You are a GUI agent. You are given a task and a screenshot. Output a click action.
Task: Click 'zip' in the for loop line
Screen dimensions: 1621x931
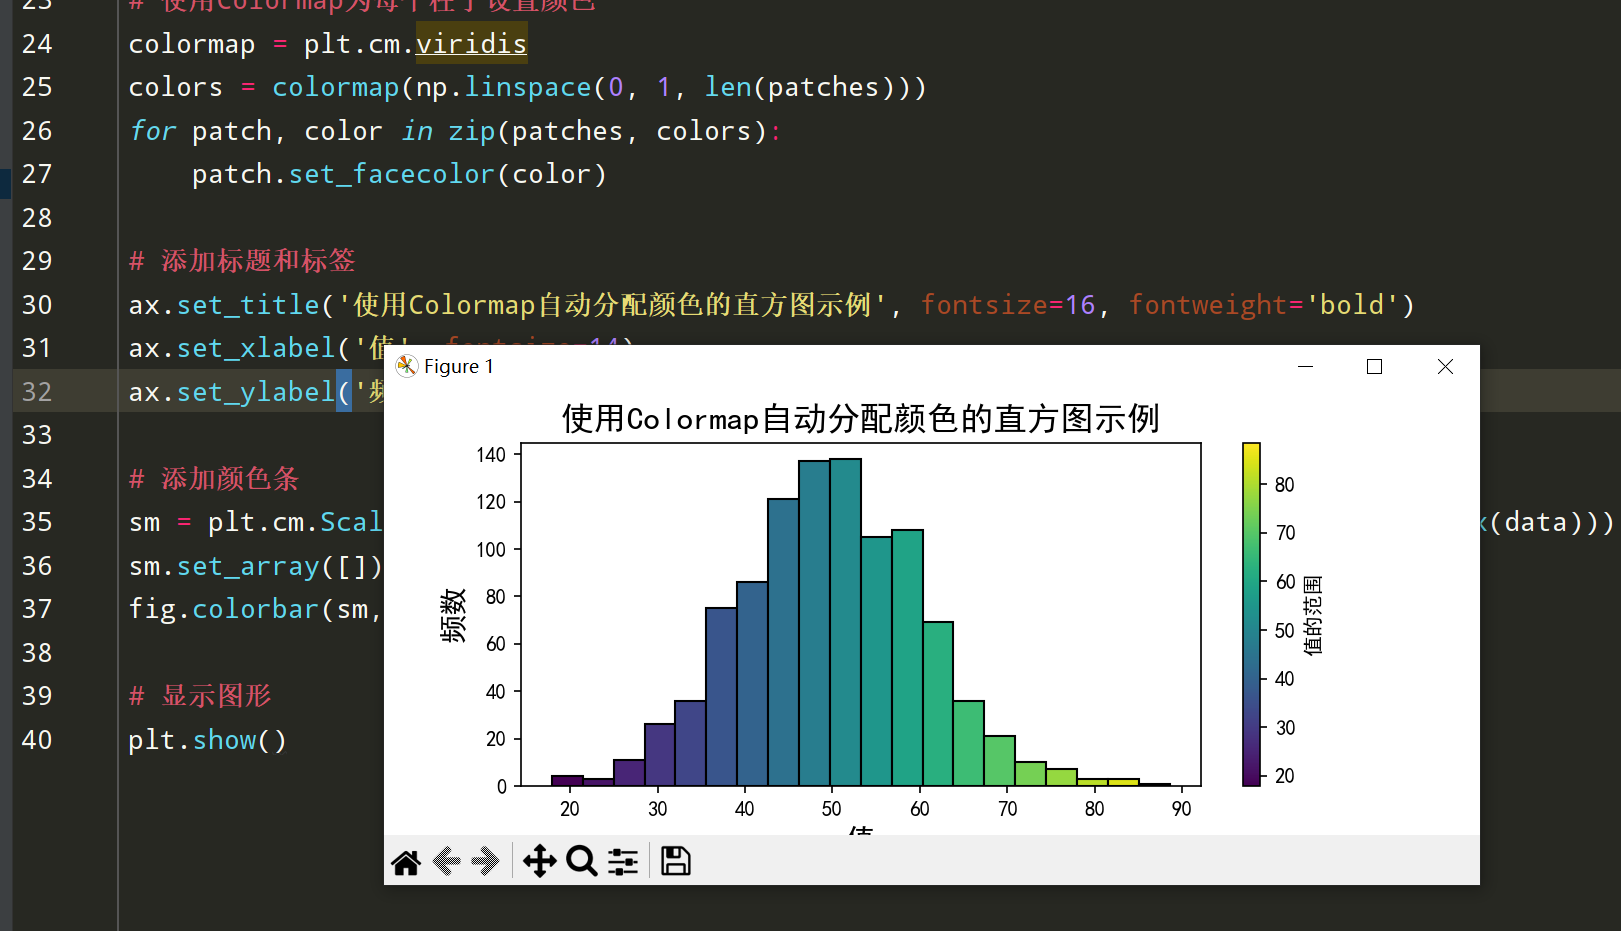pos(472,131)
